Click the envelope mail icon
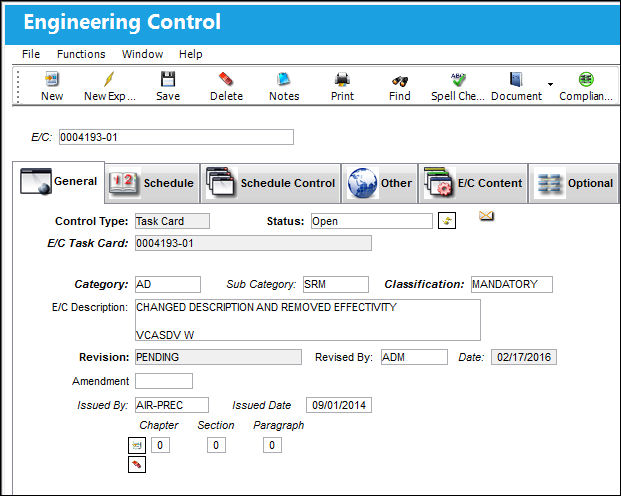Viewport: 621px width, 496px height. pos(486,216)
